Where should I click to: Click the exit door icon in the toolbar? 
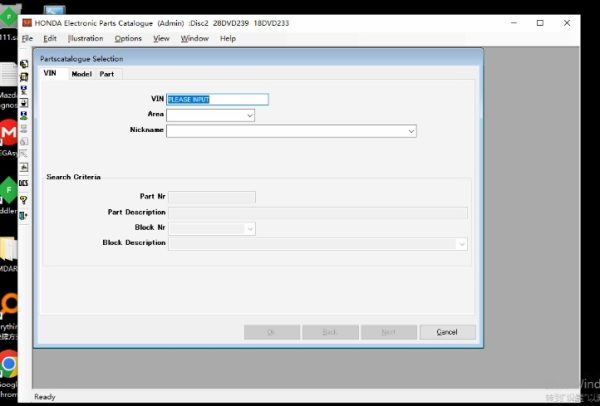tap(24, 215)
